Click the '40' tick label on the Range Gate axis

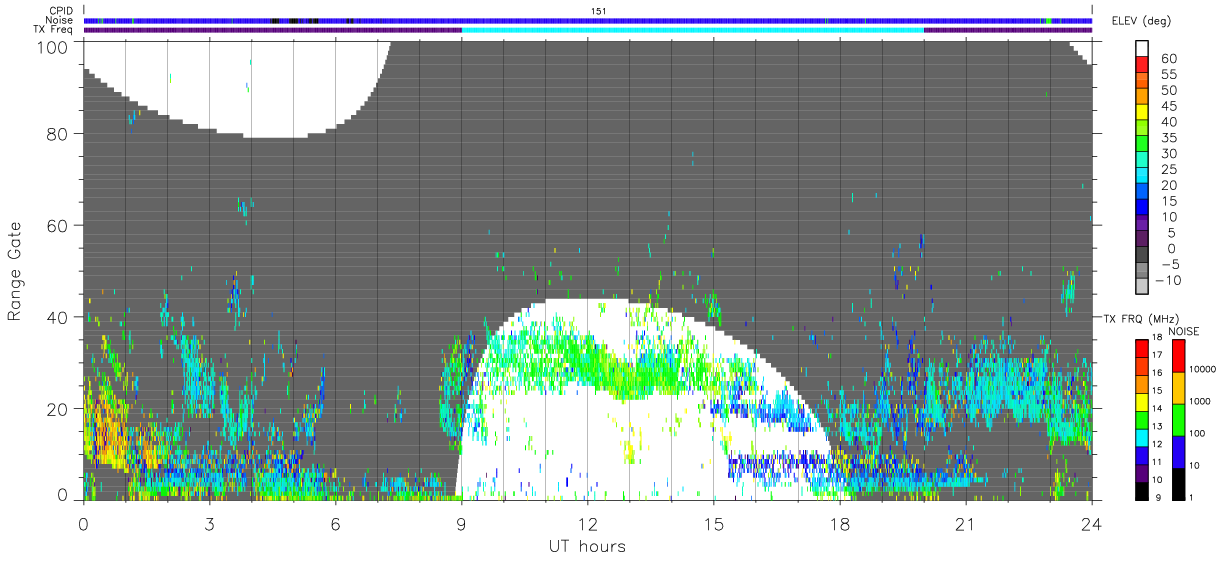click(x=58, y=317)
